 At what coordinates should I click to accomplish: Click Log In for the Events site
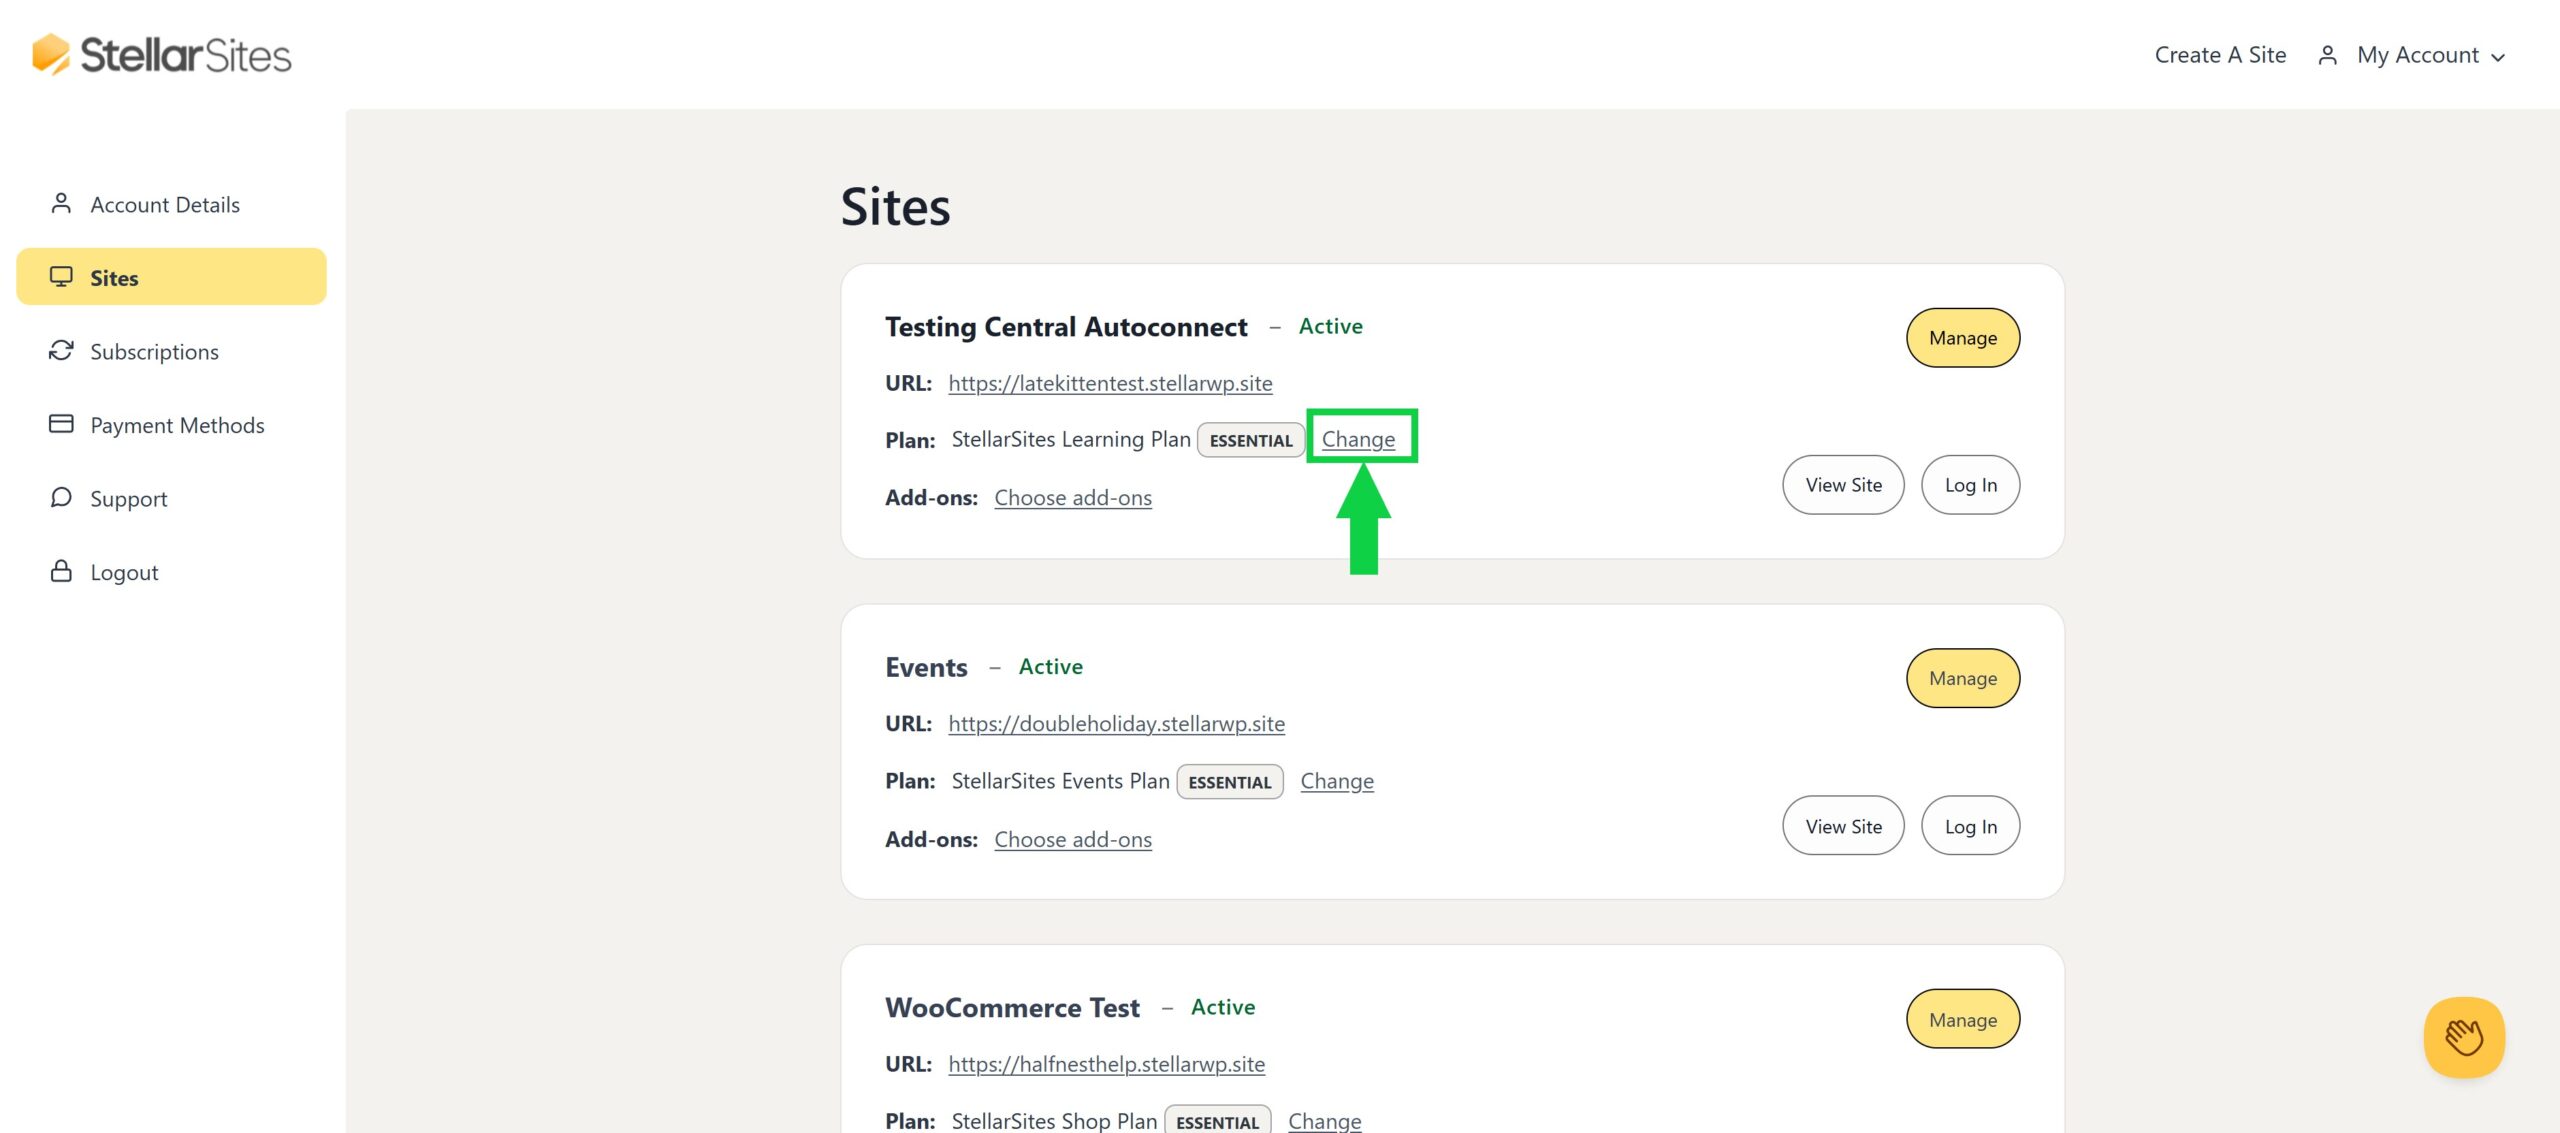point(1969,826)
